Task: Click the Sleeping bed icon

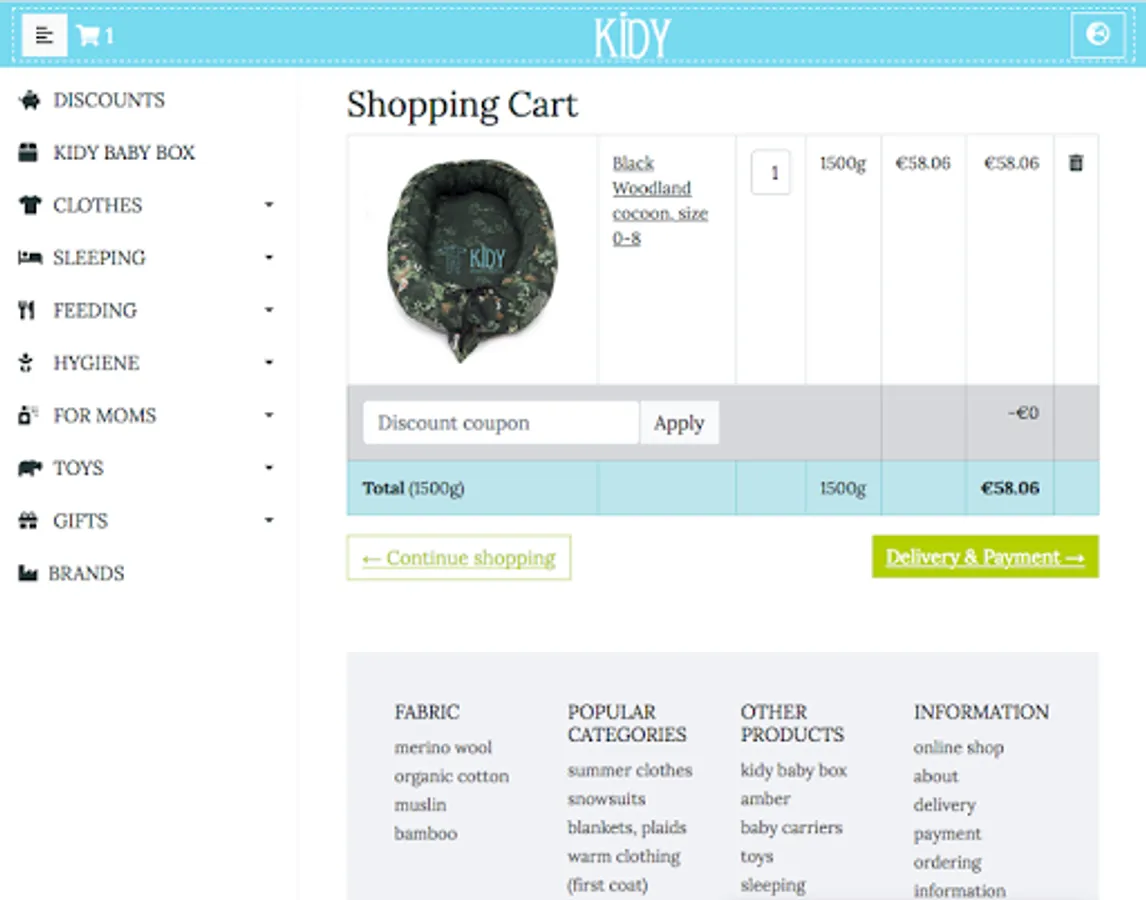Action: point(29,257)
